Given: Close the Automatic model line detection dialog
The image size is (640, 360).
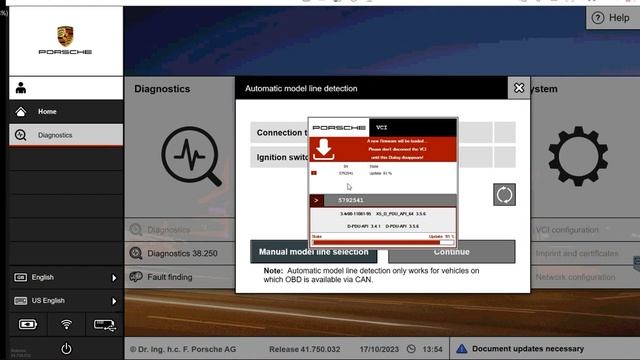Looking at the screenshot, I should [x=519, y=88].
